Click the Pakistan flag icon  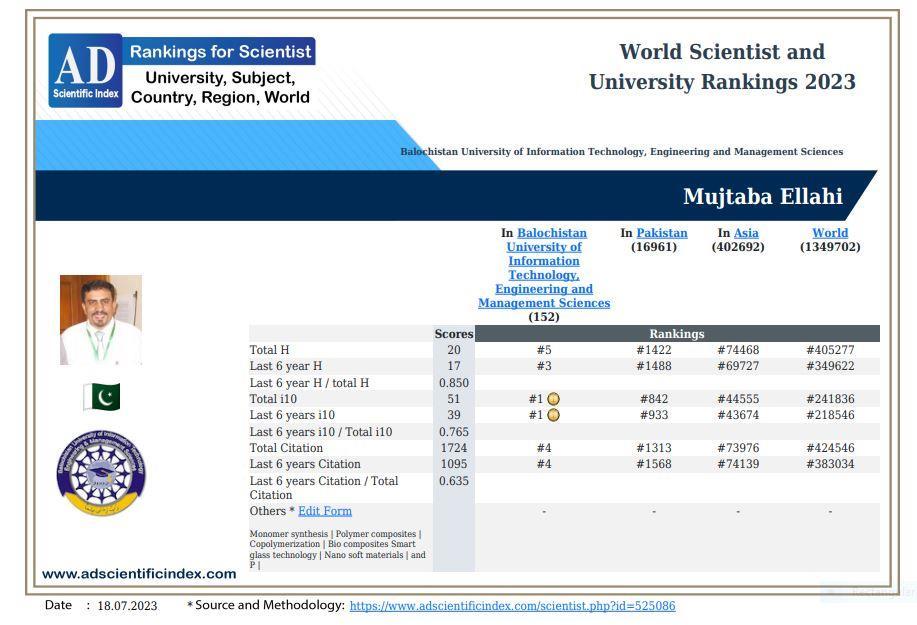click(x=102, y=397)
